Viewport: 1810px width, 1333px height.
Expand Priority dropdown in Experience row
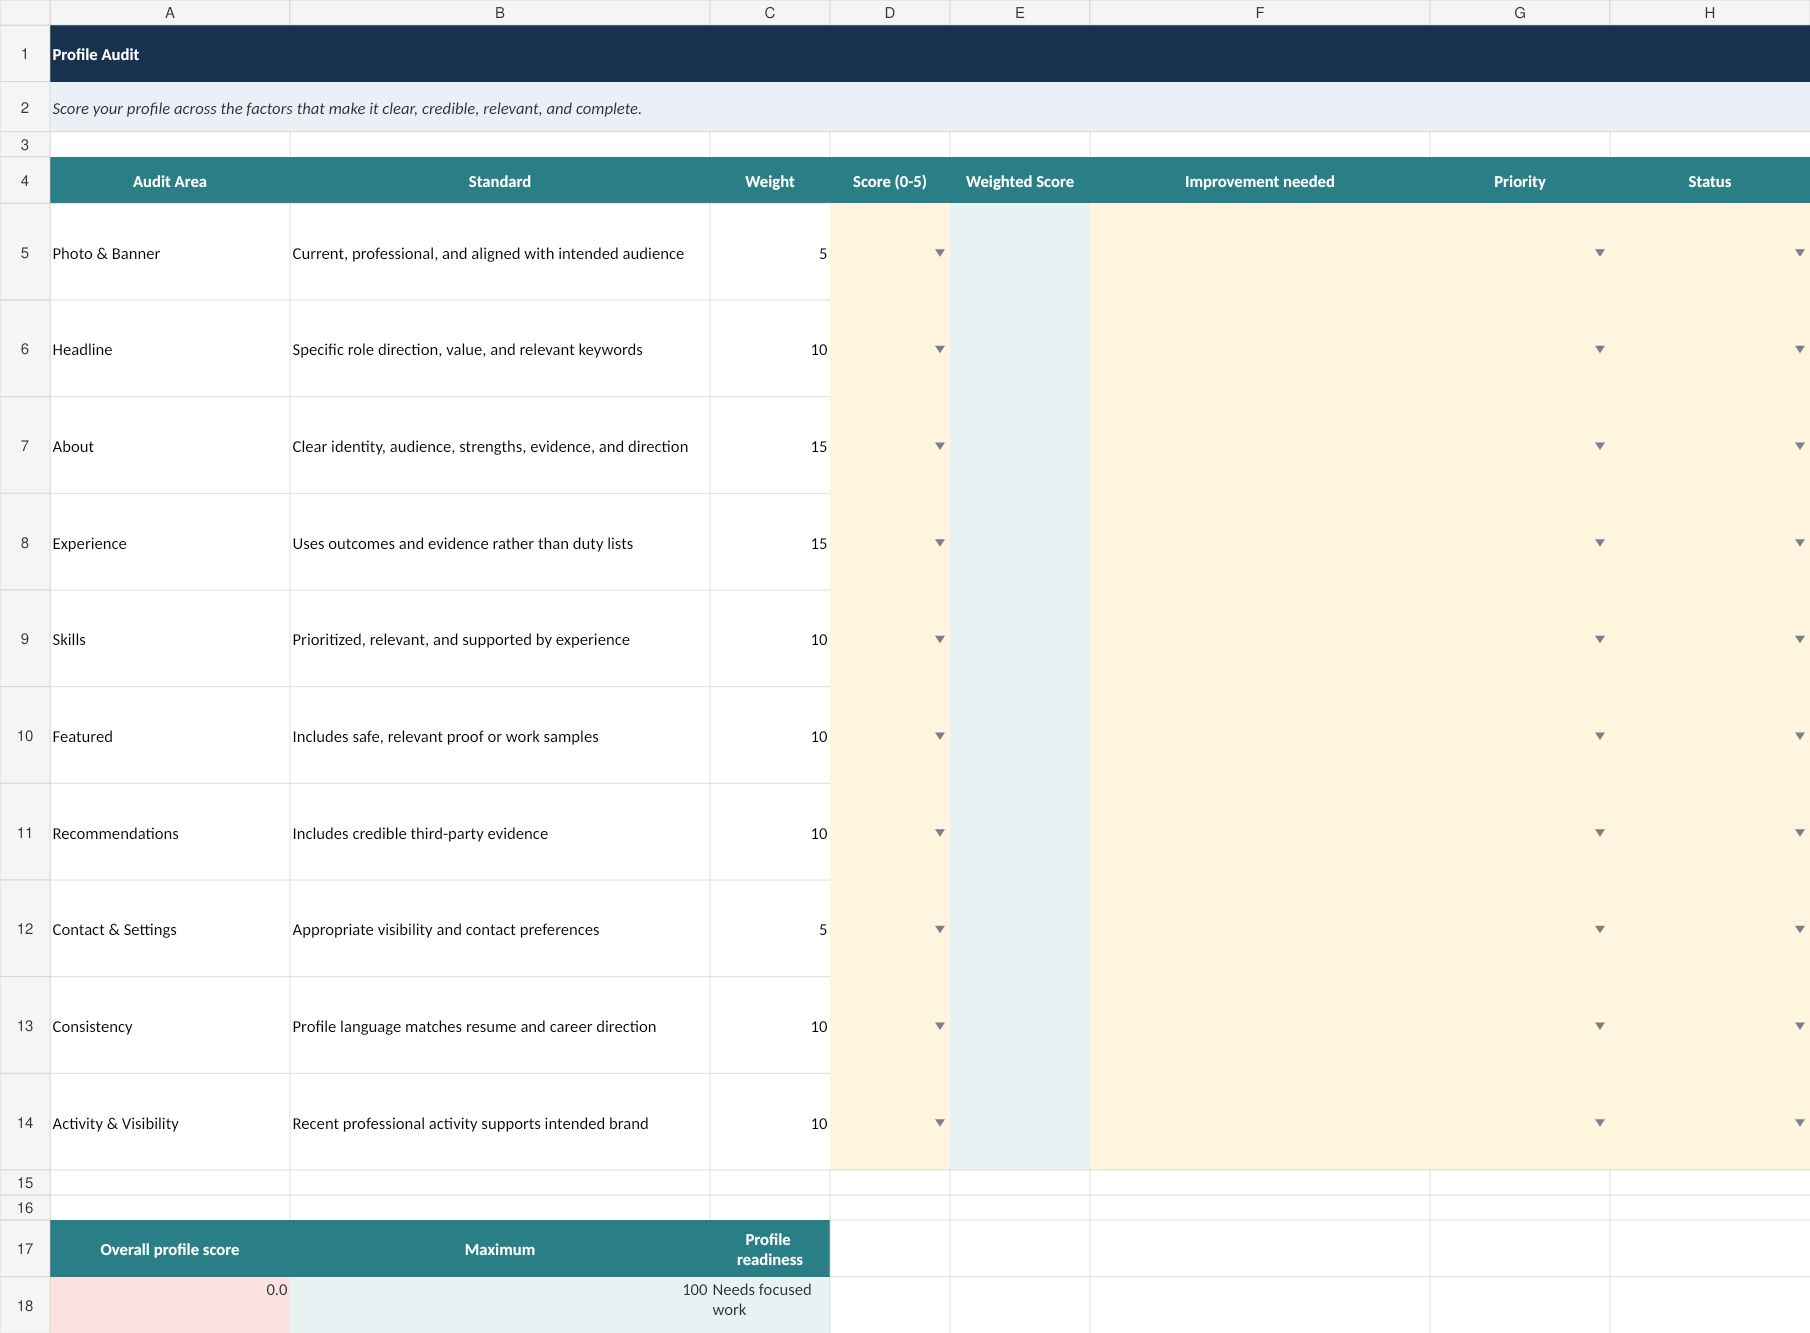1600,543
